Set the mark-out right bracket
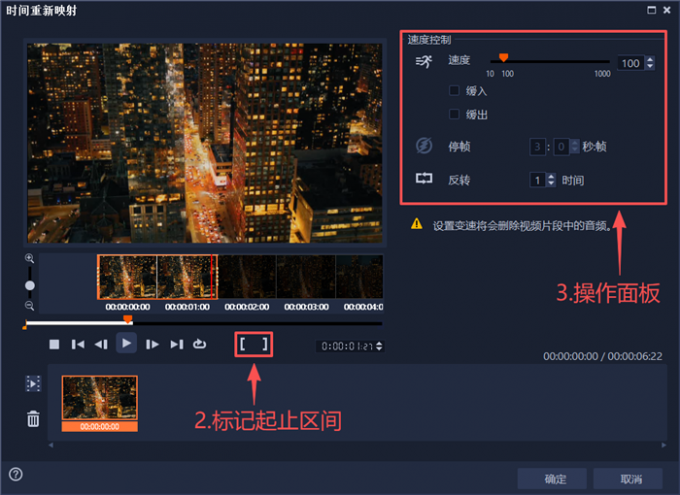Screen dimensions: 680x495 click(265, 344)
